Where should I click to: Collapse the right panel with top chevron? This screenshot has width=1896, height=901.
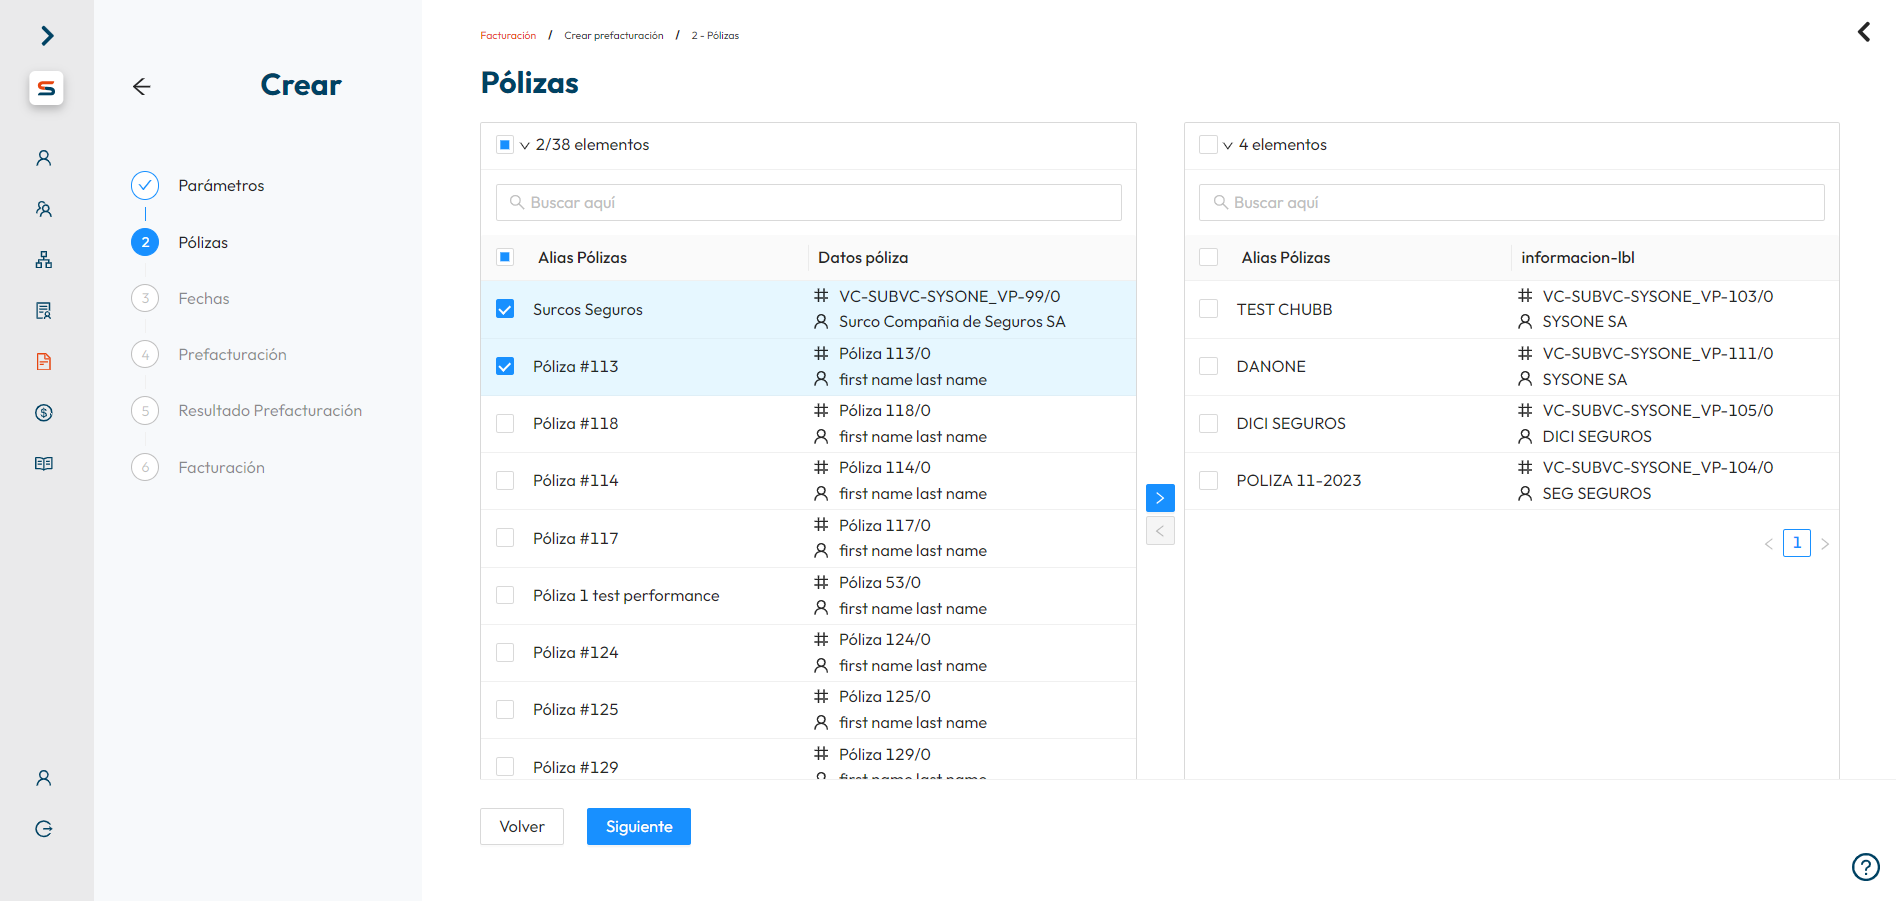pyautogui.click(x=1864, y=32)
